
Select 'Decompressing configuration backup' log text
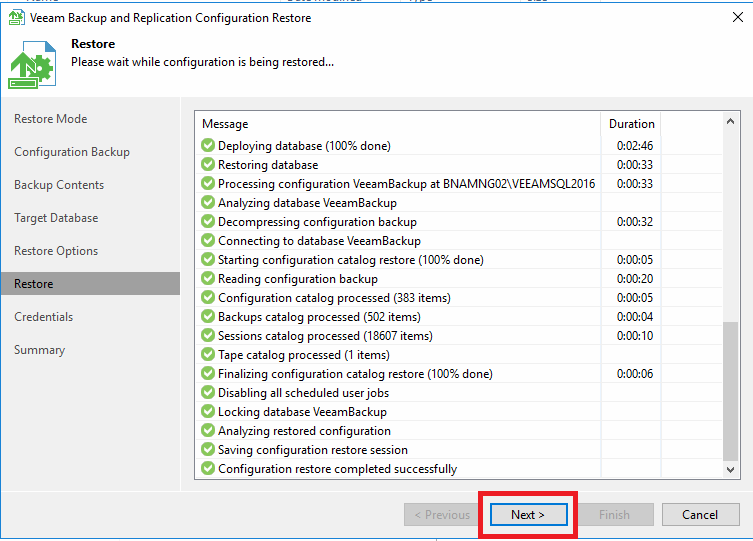(x=317, y=222)
